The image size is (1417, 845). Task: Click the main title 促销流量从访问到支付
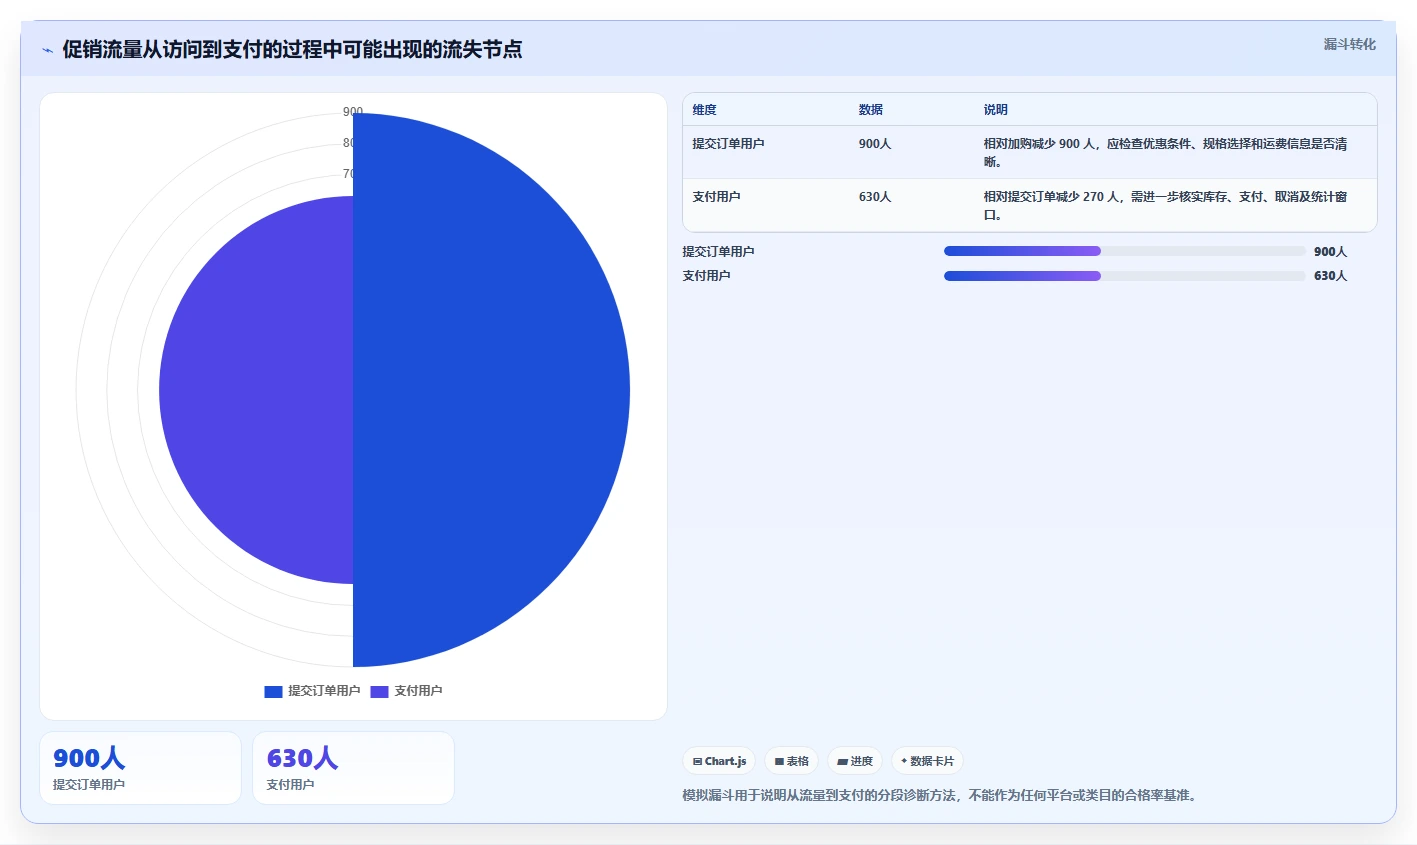292,49
